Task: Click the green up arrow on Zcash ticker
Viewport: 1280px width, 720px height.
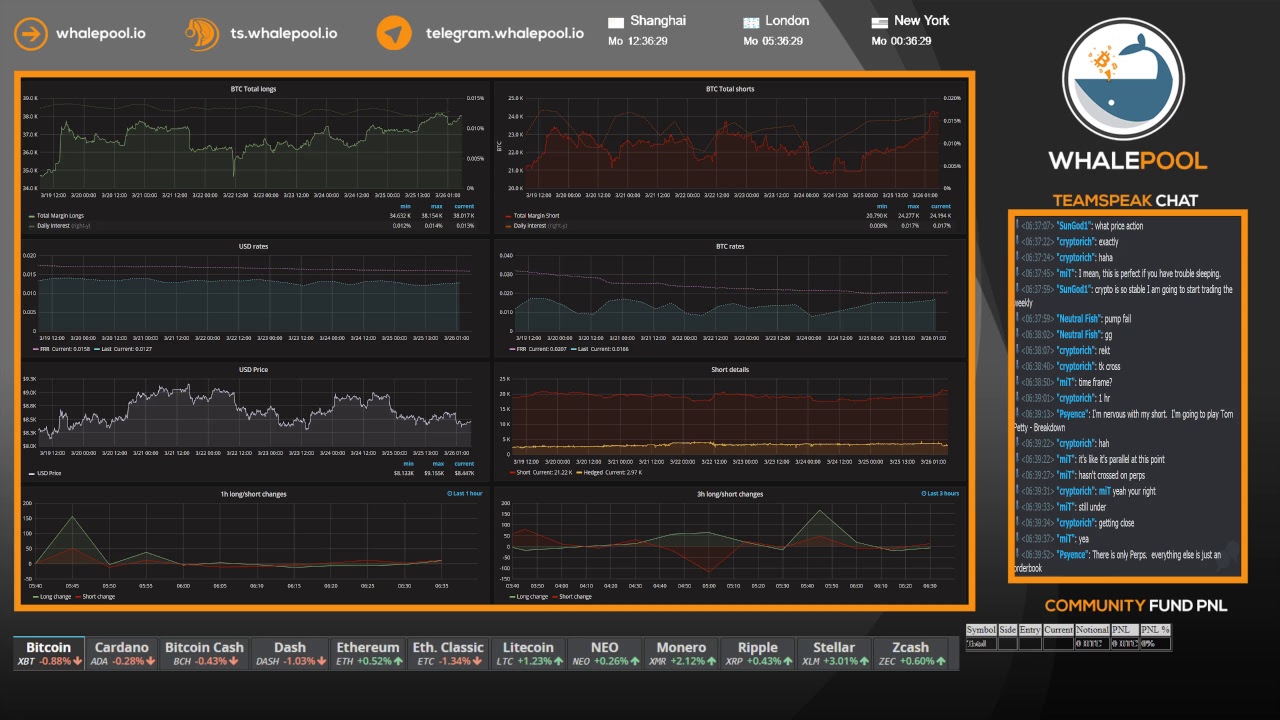Action: pyautogui.click(x=939, y=661)
